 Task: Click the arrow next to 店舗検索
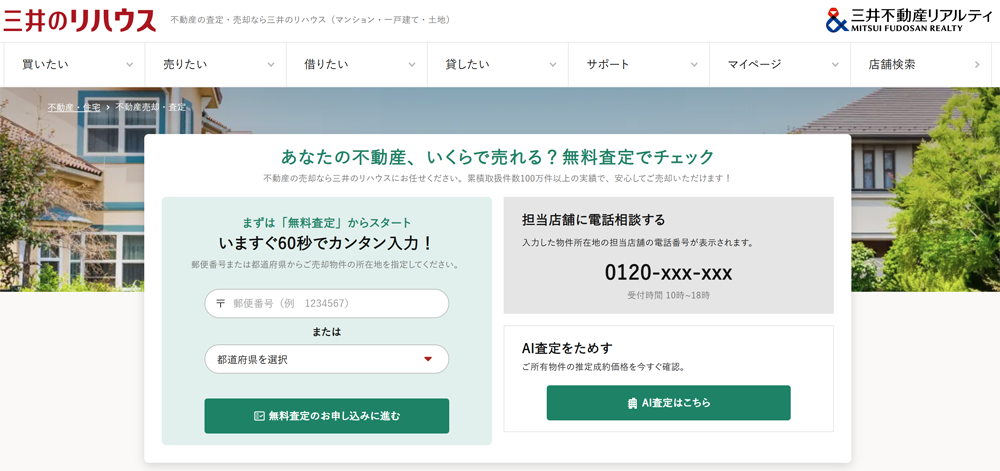click(x=977, y=64)
